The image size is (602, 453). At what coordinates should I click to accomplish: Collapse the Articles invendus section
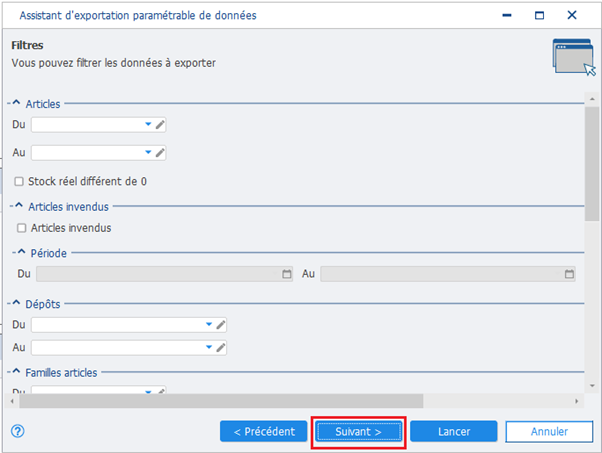pos(19,205)
